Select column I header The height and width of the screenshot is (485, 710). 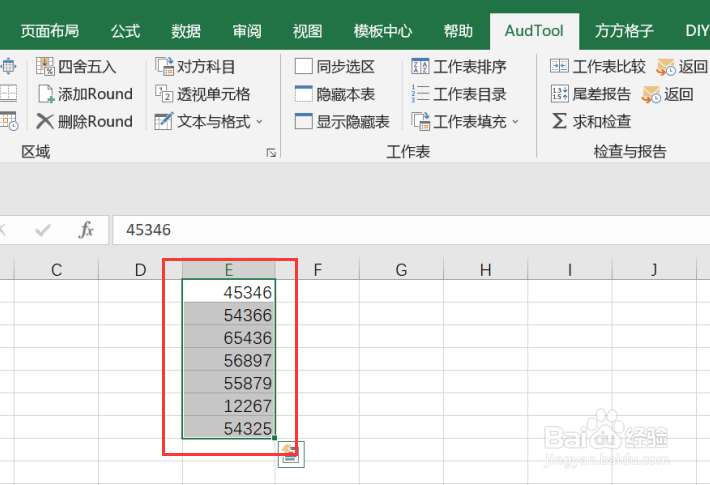pos(570,269)
